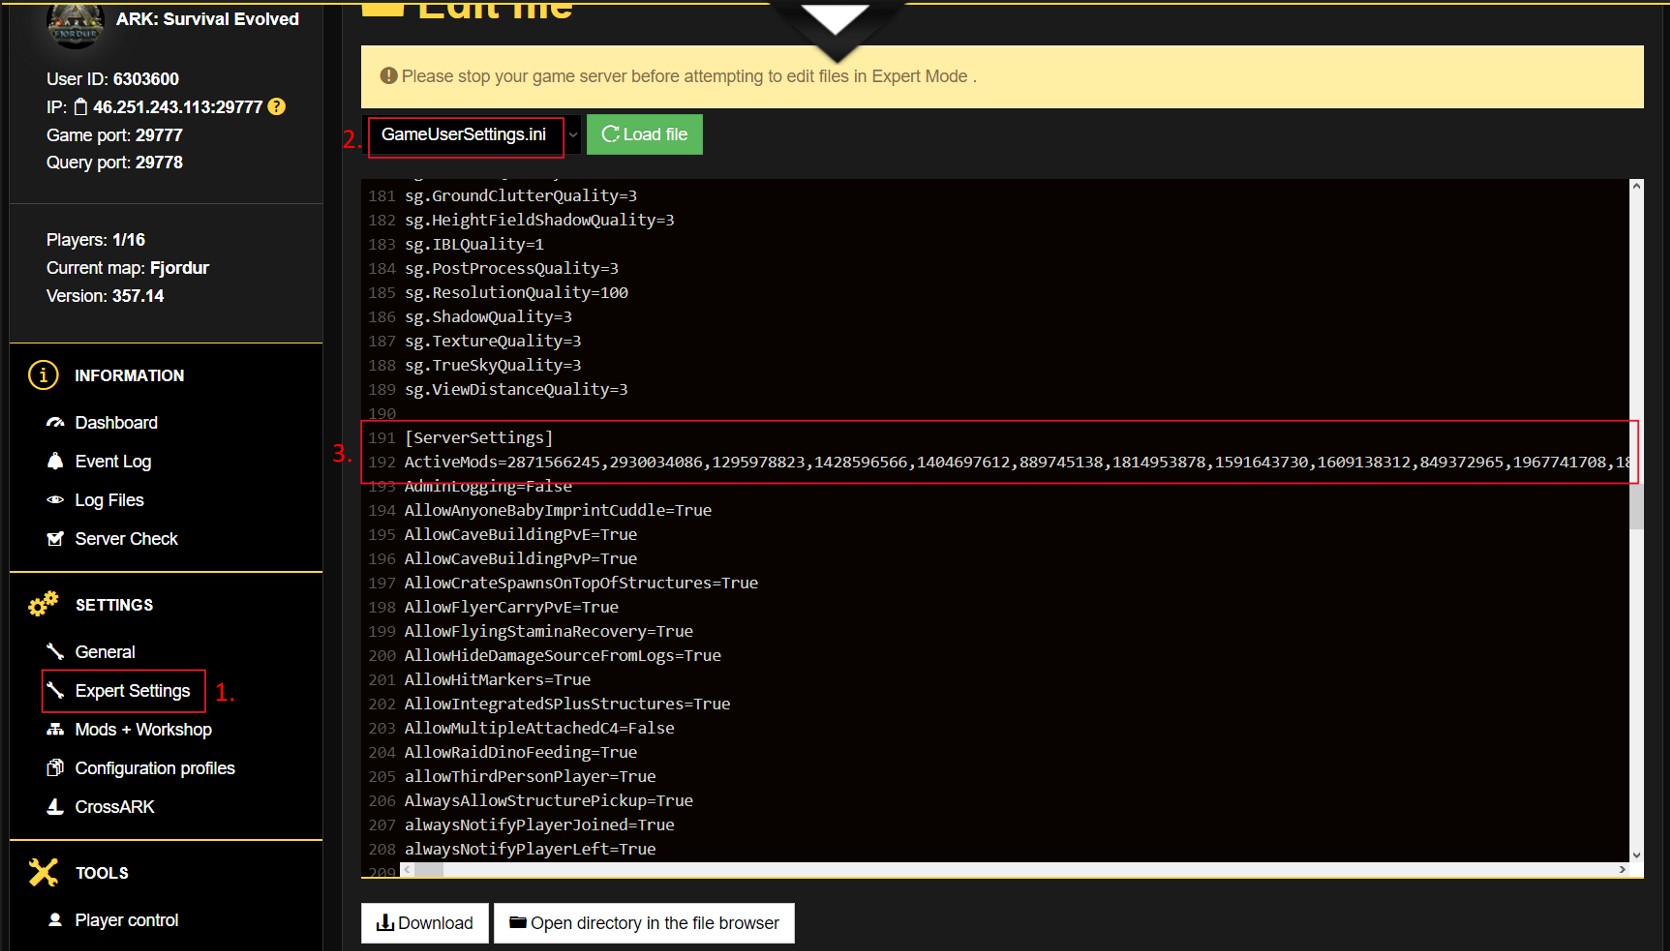
Task: Open General settings
Action: coord(105,652)
